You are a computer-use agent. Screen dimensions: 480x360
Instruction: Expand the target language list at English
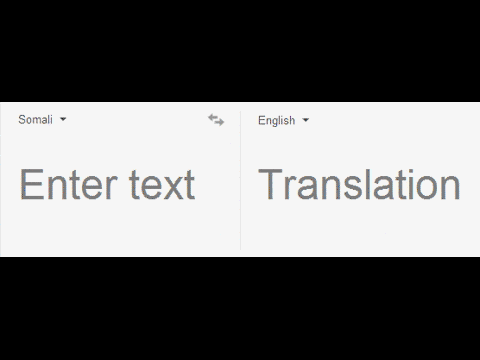(x=283, y=120)
